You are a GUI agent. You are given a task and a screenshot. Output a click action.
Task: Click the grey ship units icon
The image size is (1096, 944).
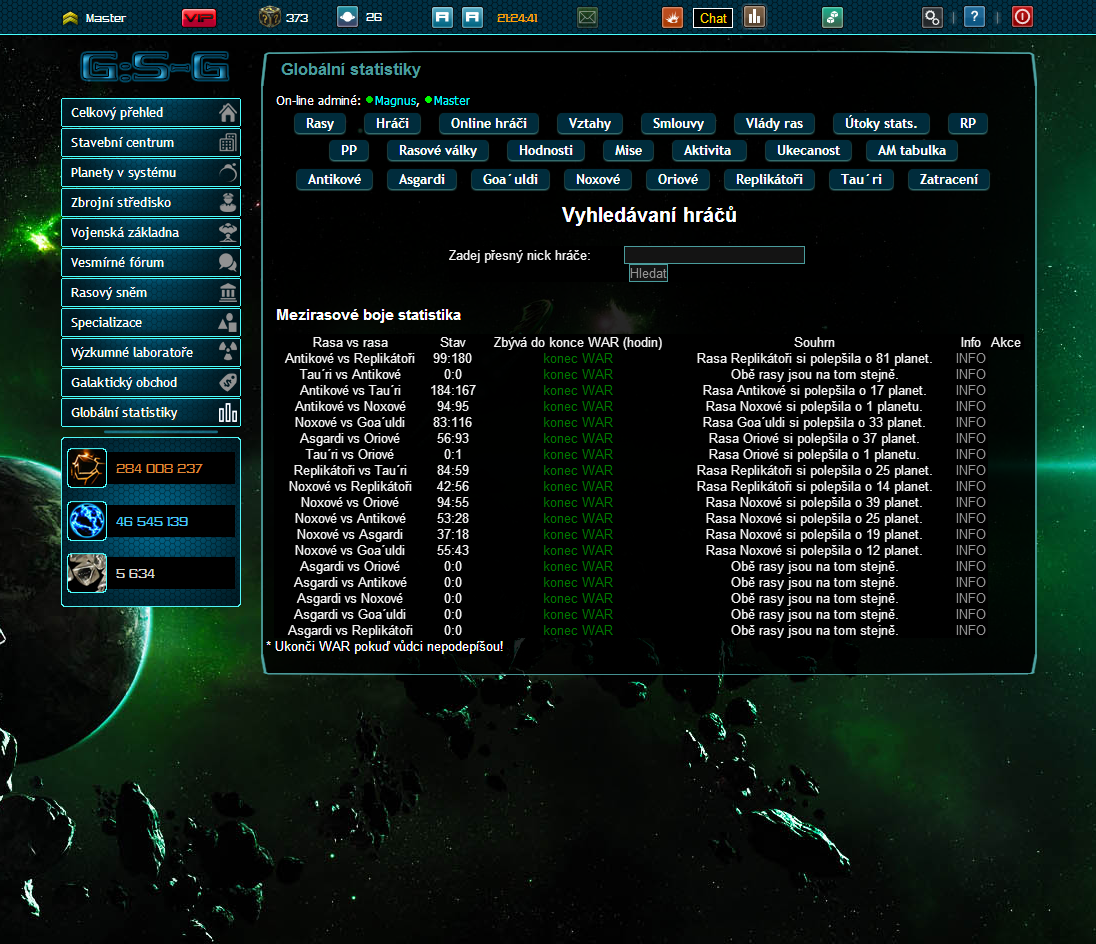point(87,573)
